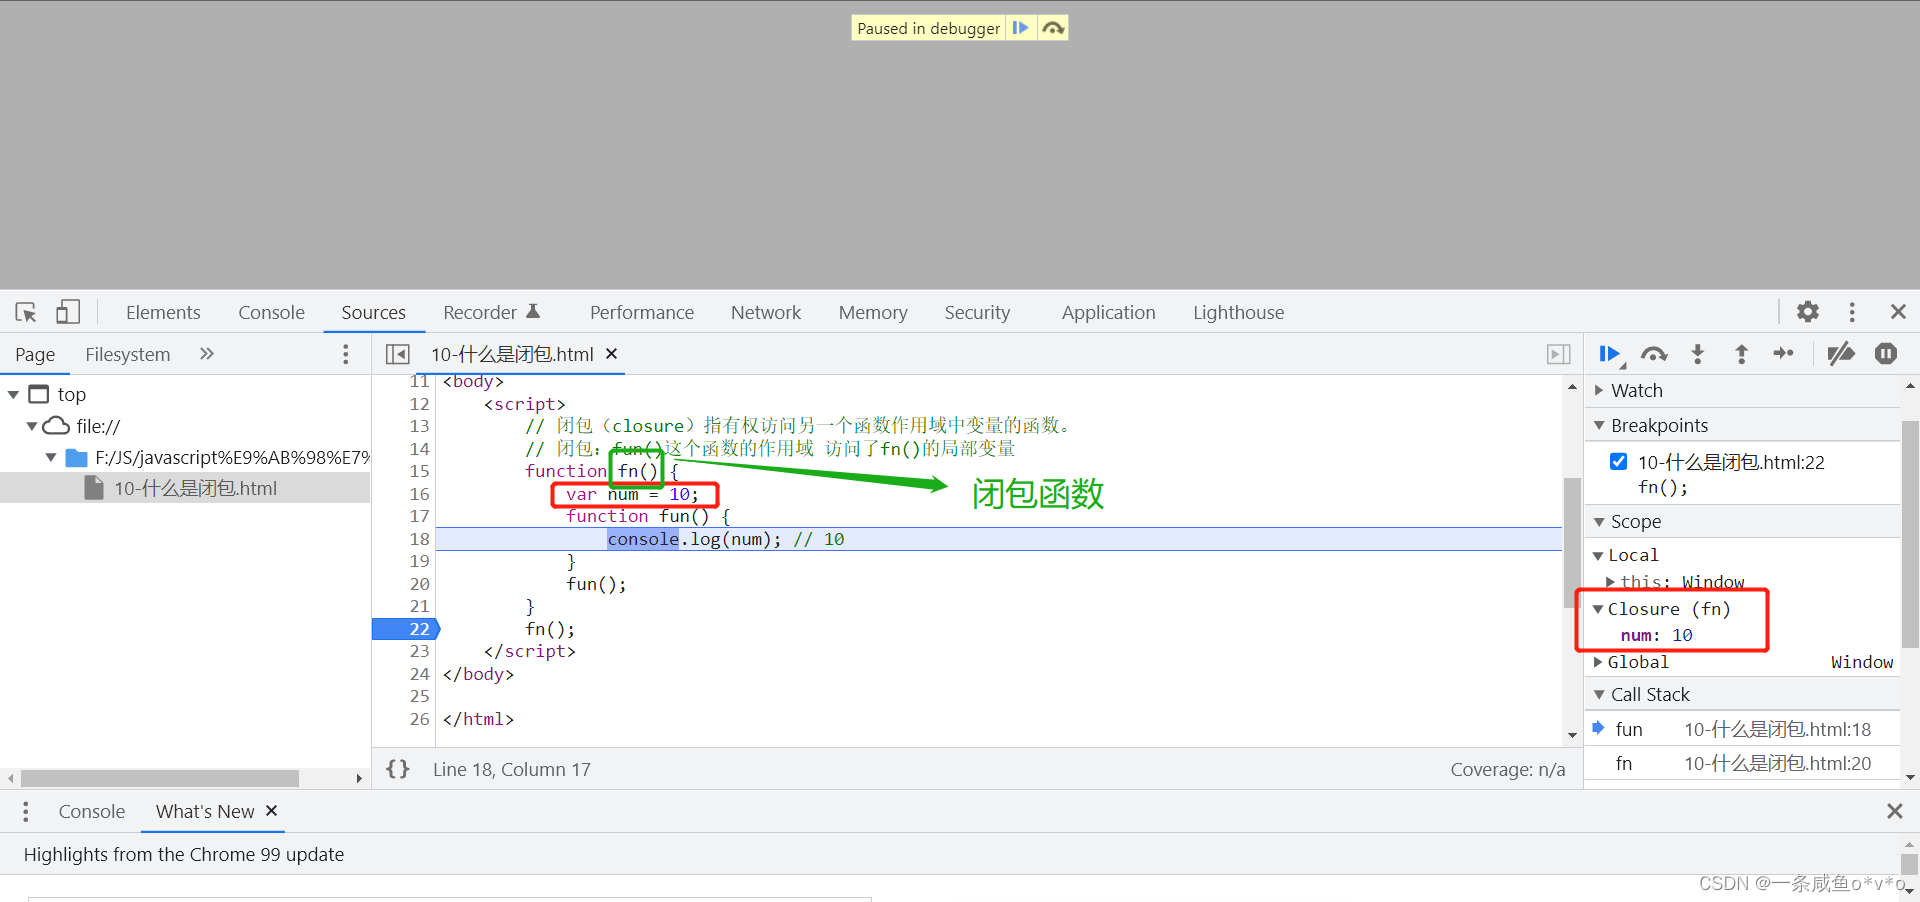Select the Filesystem navigator tab
This screenshot has width=1920, height=902.
[x=128, y=355]
